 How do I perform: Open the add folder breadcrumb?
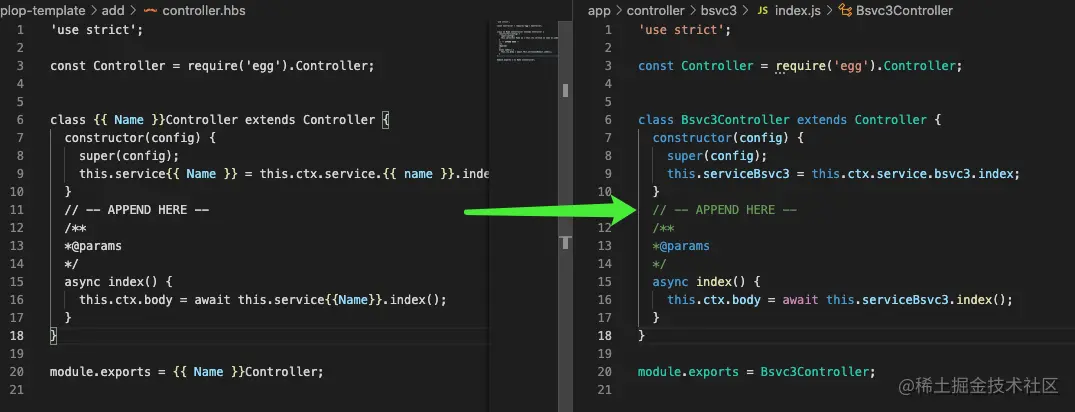pyautogui.click(x=113, y=11)
